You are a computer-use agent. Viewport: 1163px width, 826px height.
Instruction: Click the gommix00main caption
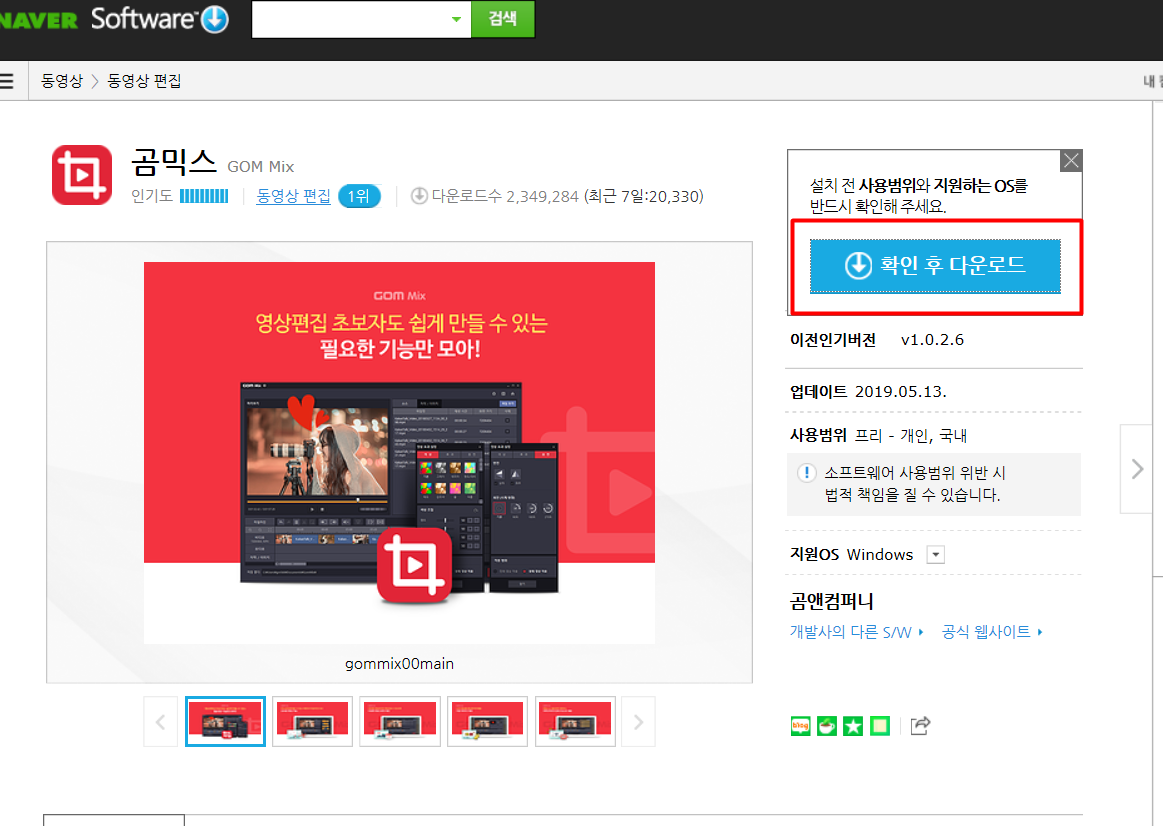[x=399, y=664]
